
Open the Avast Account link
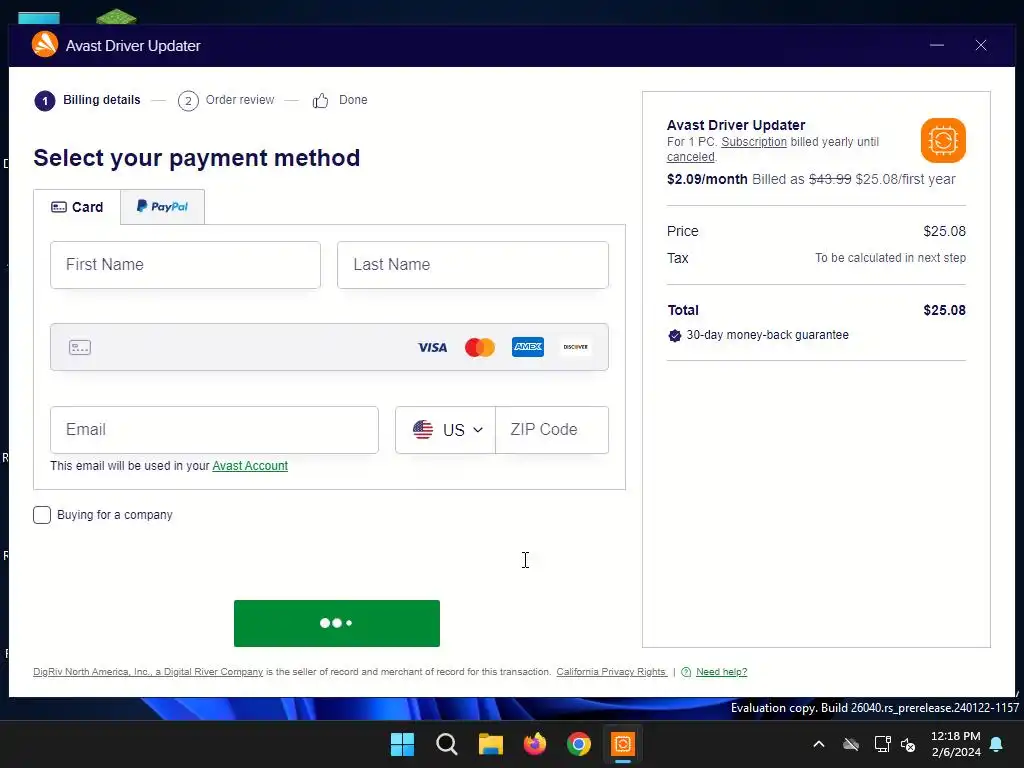tap(250, 466)
